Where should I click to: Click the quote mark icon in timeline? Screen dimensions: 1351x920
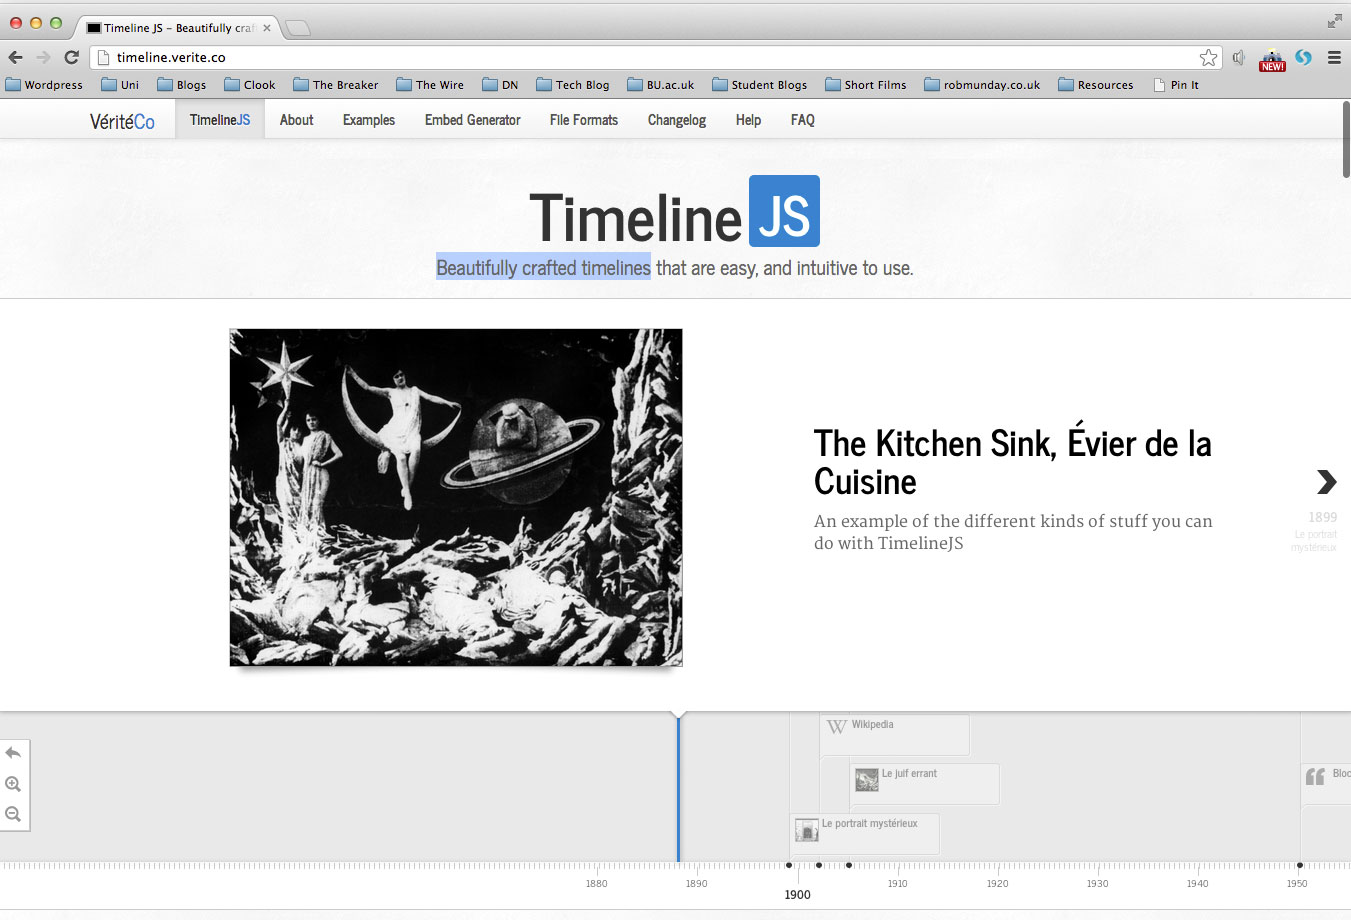1315,776
